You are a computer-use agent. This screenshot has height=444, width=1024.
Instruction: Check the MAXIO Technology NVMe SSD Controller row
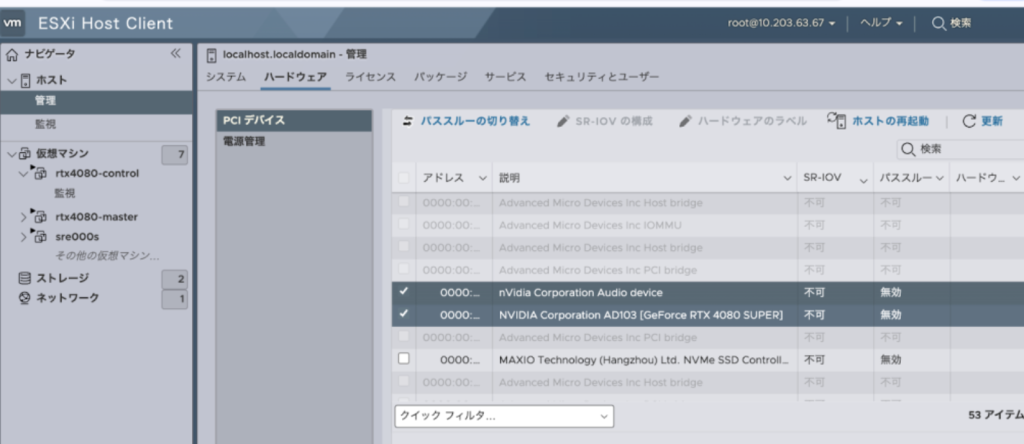click(404, 358)
